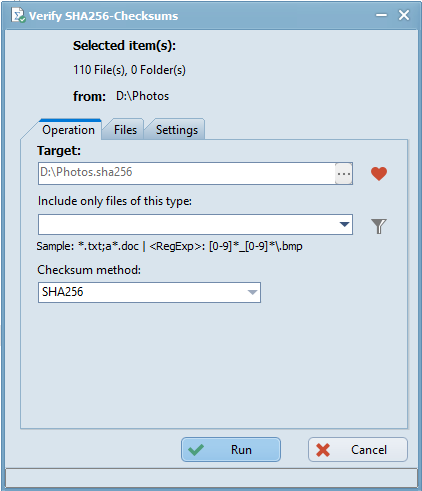Click the checksum app icon in title bar

click(18, 15)
